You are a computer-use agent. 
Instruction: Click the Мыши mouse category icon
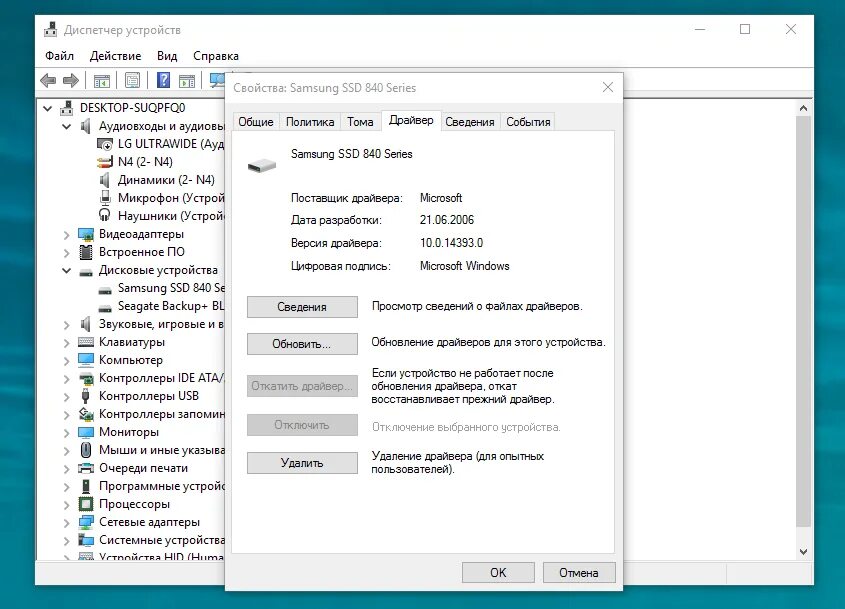[x=86, y=449]
